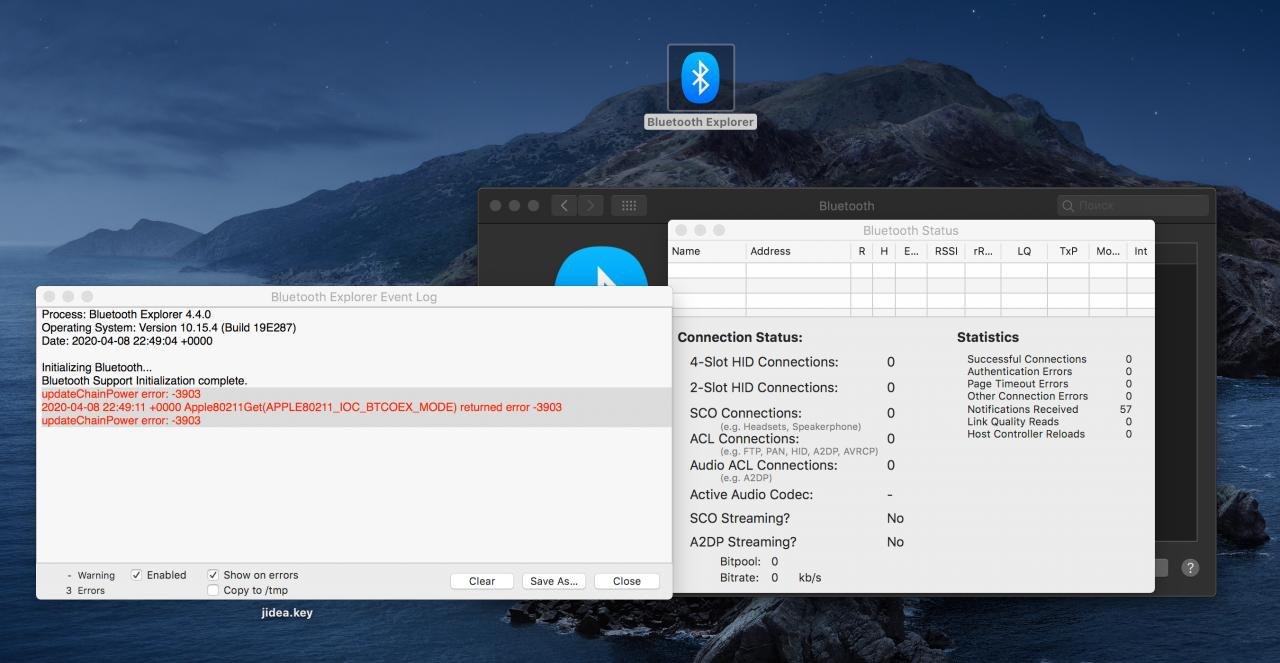Viewport: 1280px width, 663px height.
Task: Click the Bluetooth Explorer icon label
Action: [x=700, y=122]
